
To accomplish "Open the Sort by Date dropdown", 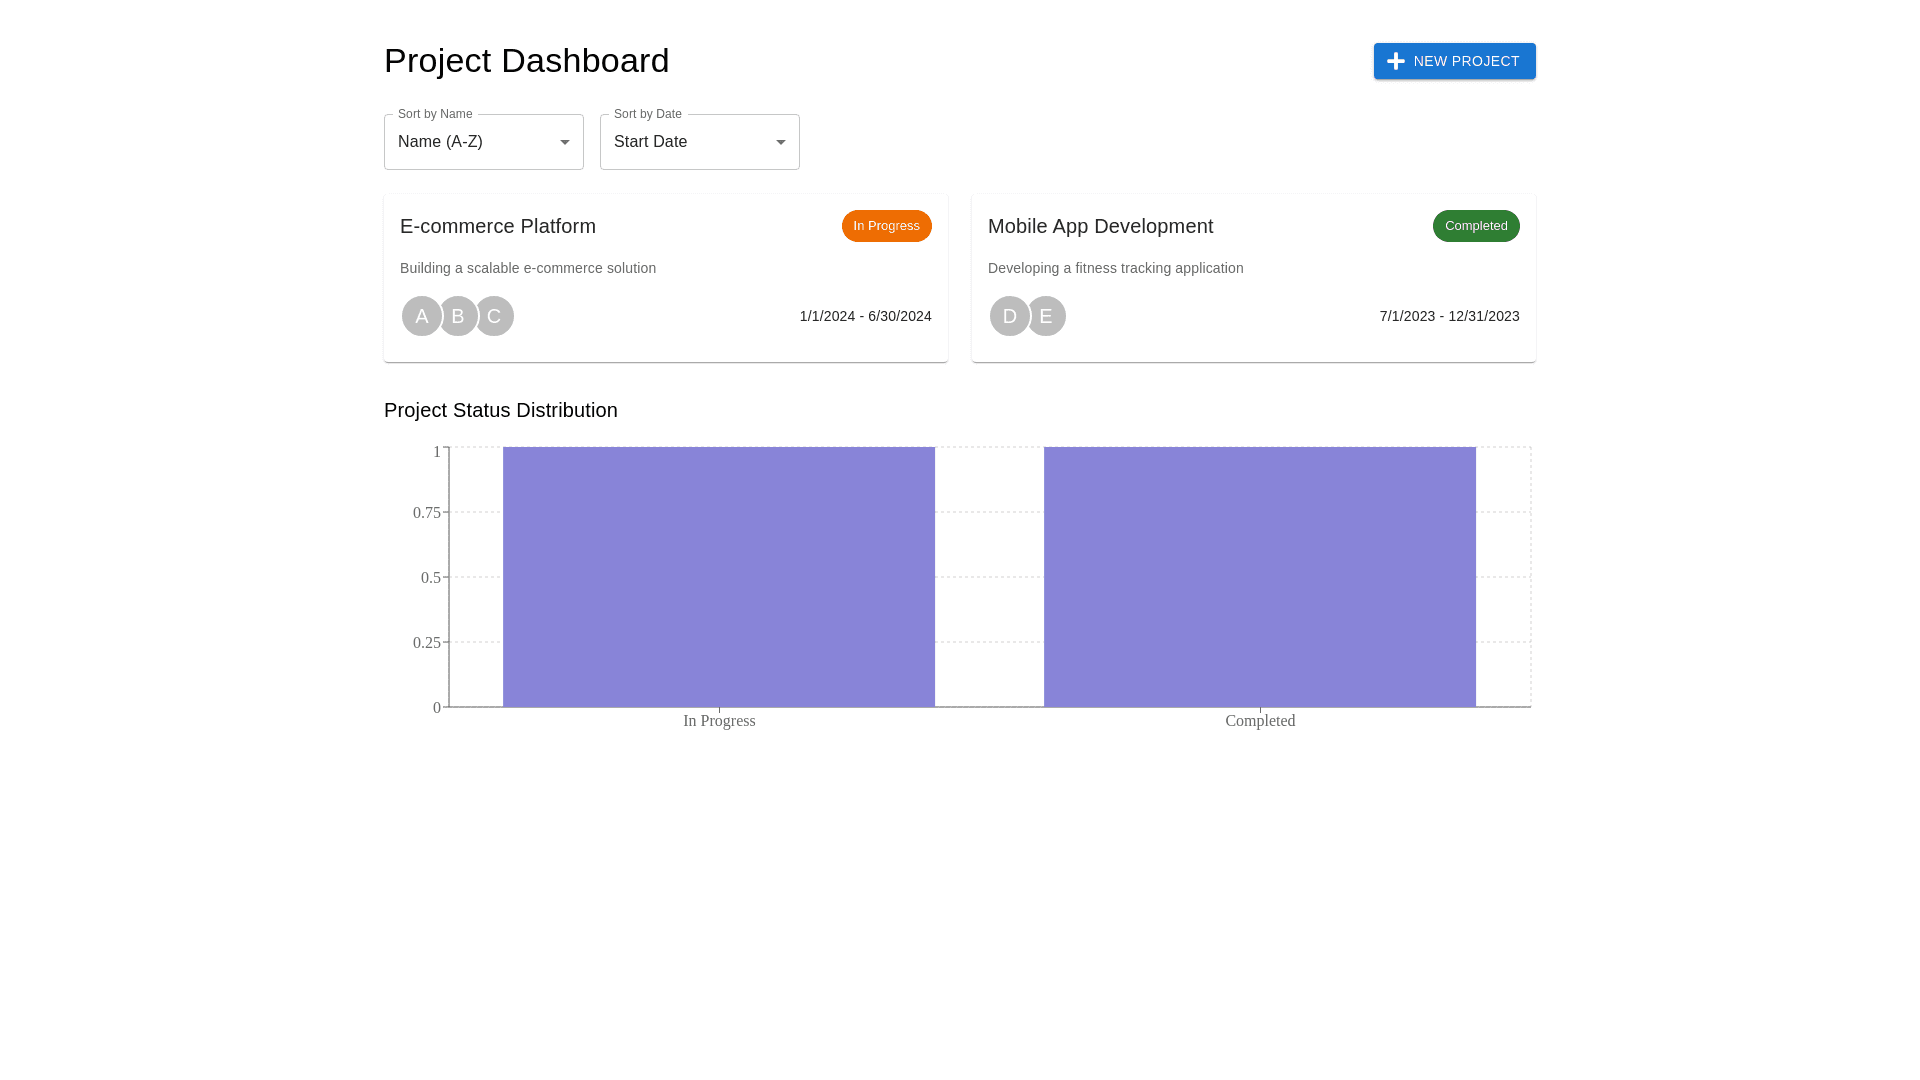I will 688,142.
